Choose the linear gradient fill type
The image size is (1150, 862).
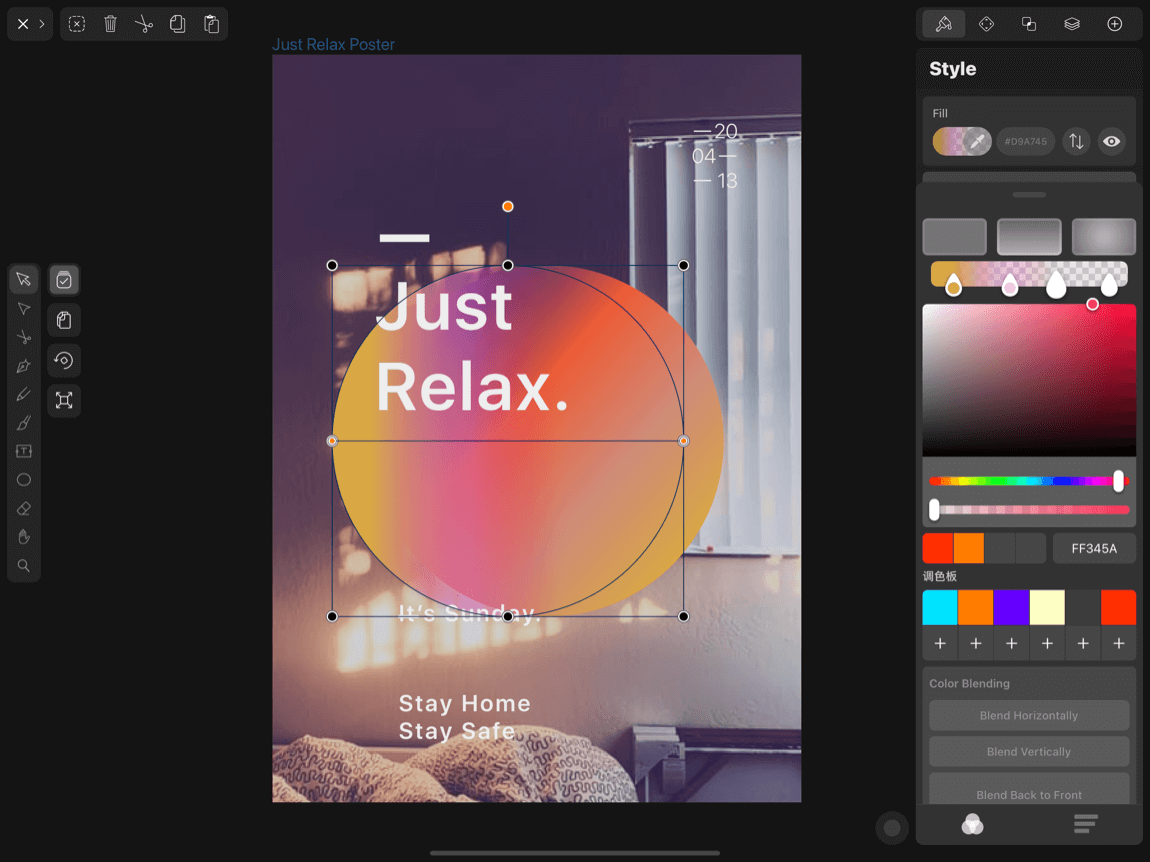1029,236
